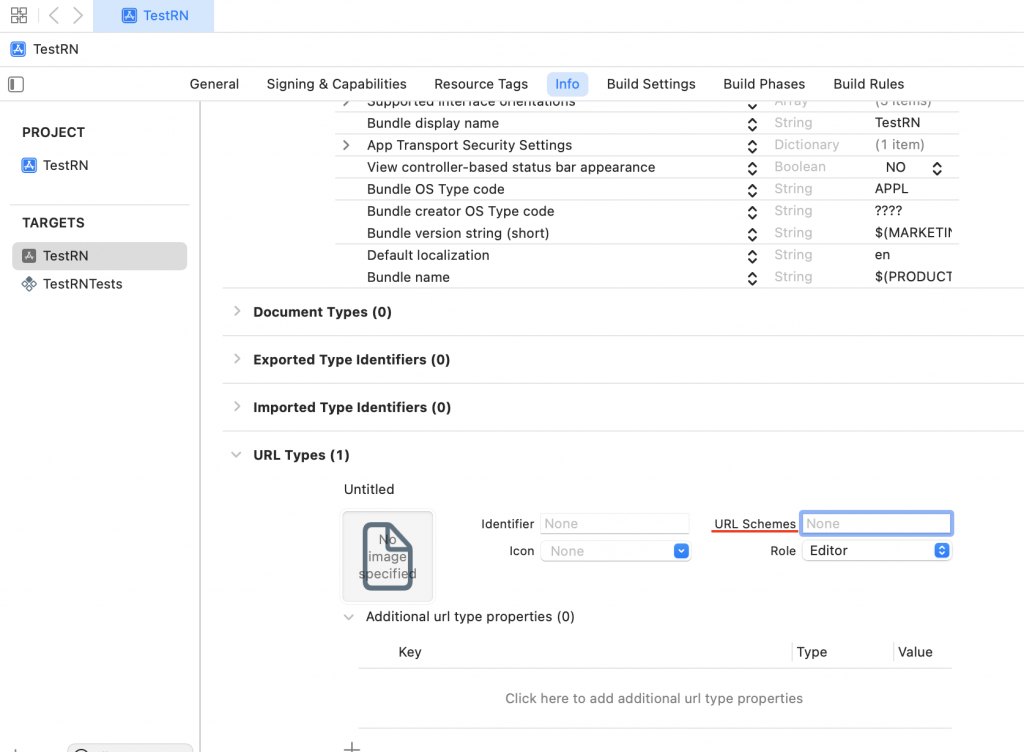Click the URL Schemes text field

[876, 523]
